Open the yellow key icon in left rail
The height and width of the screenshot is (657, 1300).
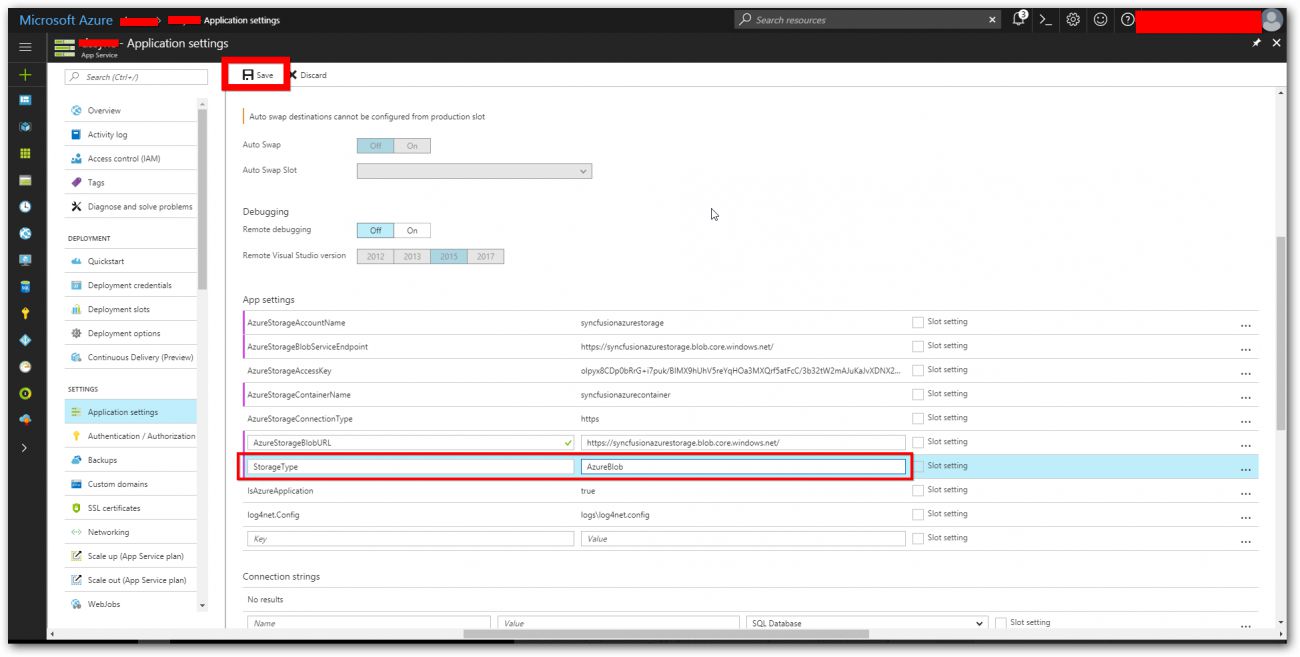25,313
